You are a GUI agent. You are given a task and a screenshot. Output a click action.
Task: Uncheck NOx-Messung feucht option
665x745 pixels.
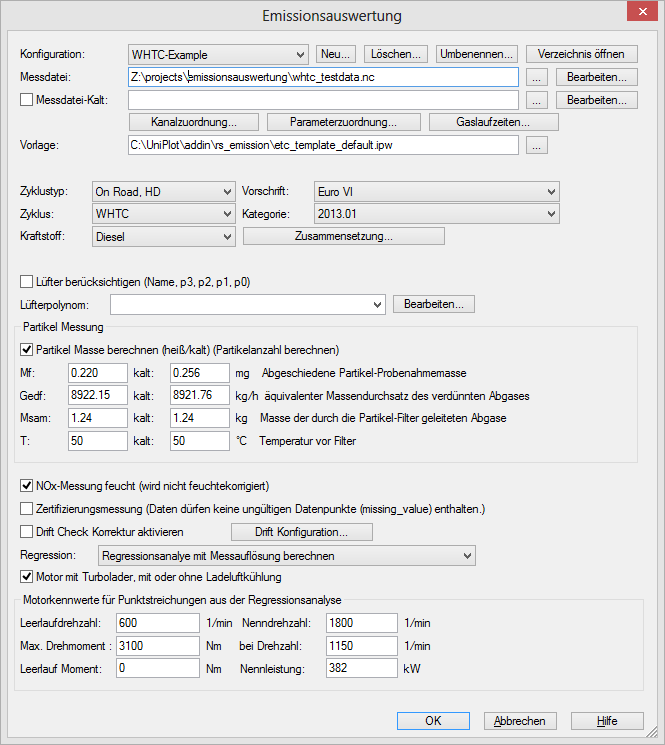[27, 486]
